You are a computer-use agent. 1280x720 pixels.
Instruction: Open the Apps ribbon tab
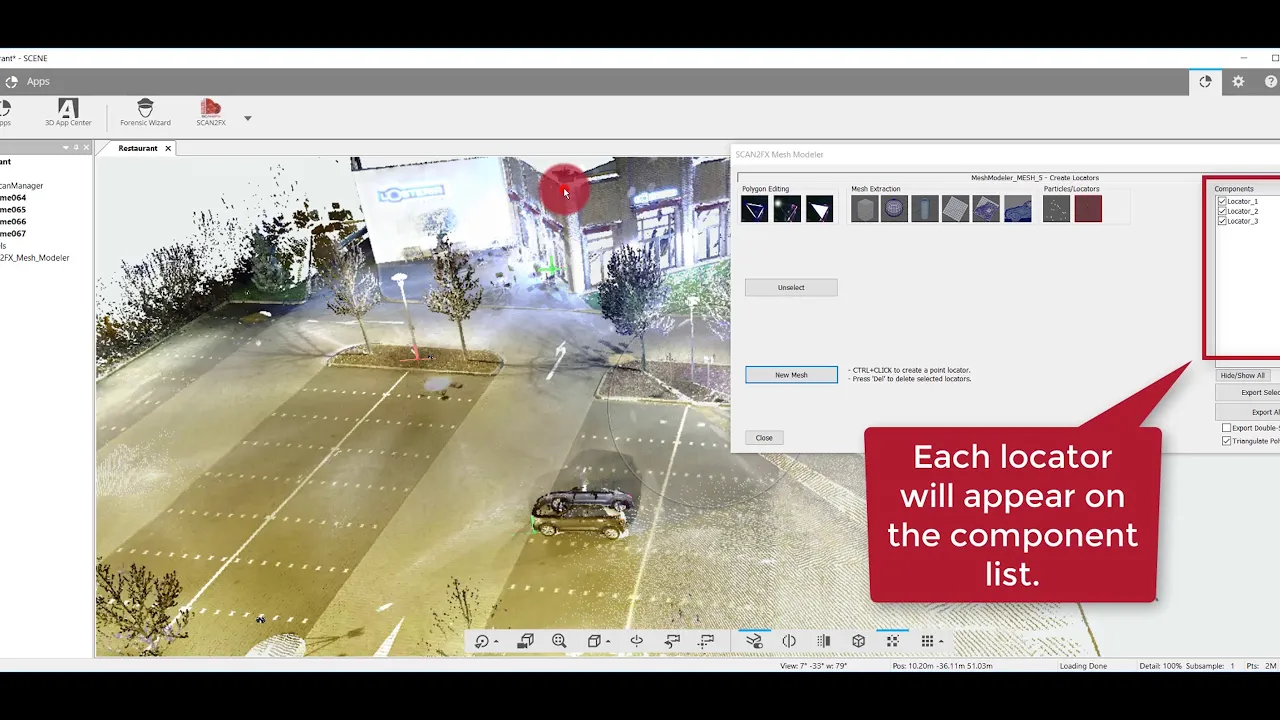pyautogui.click(x=38, y=82)
